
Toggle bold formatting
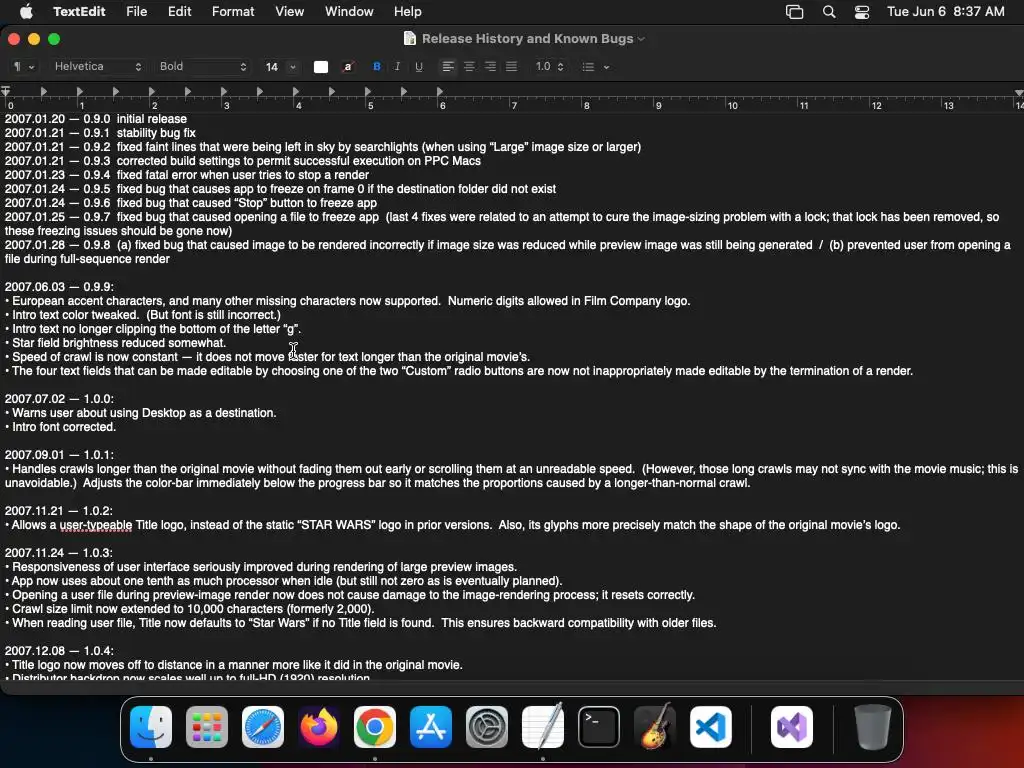coord(377,67)
